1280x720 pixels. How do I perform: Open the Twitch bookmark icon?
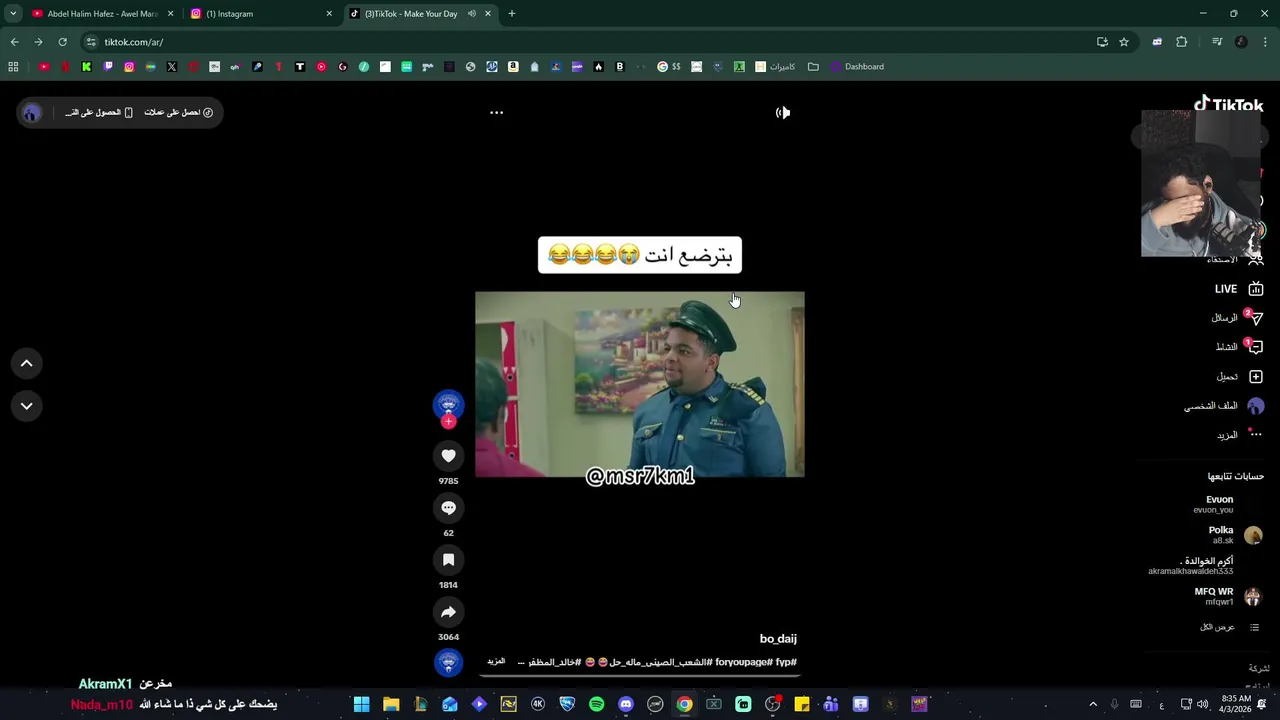pyautogui.click(x=108, y=67)
